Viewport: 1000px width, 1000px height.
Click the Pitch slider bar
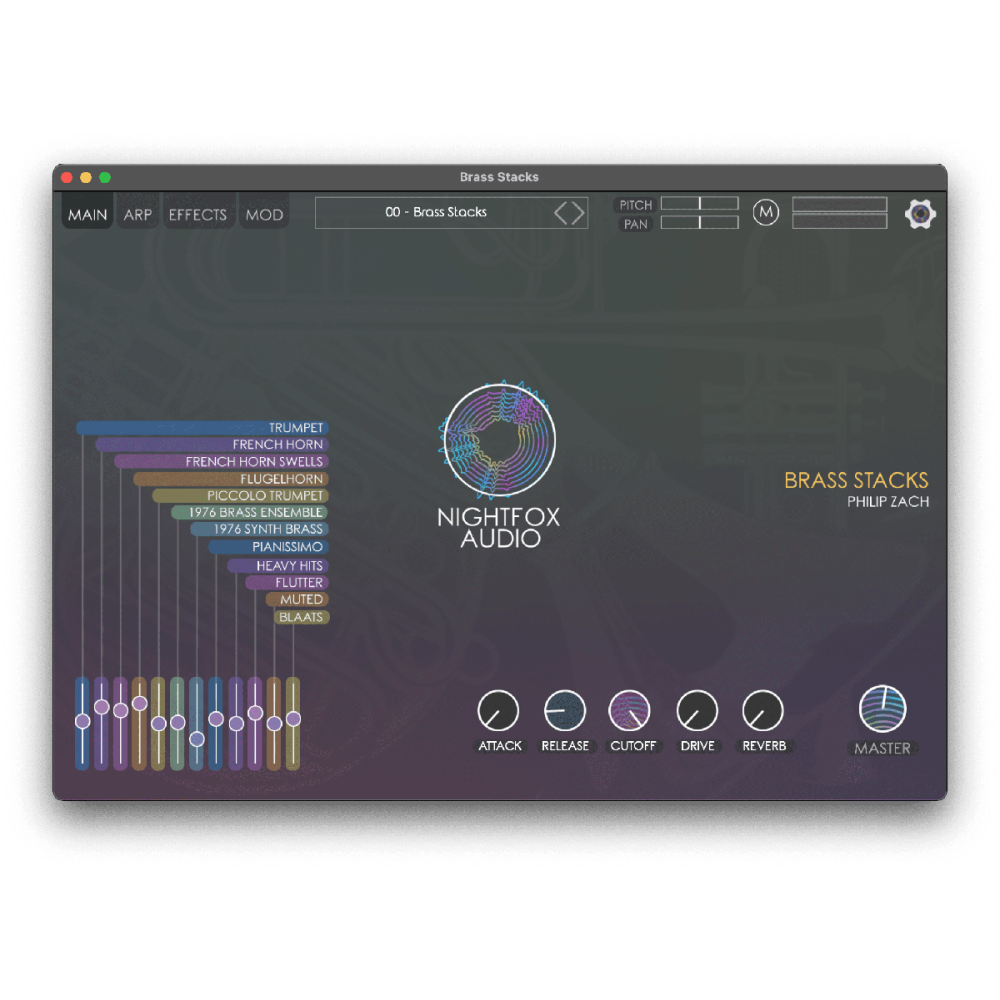tap(699, 204)
